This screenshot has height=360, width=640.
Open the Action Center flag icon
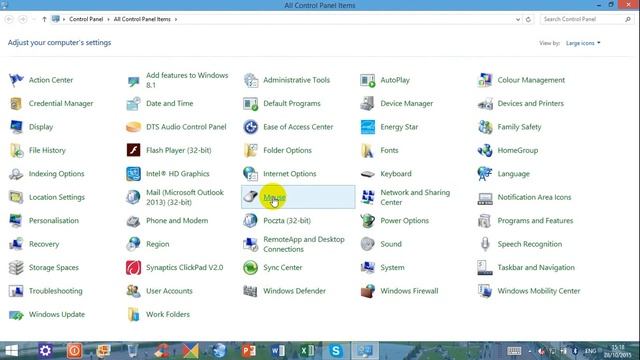click(x=16, y=80)
